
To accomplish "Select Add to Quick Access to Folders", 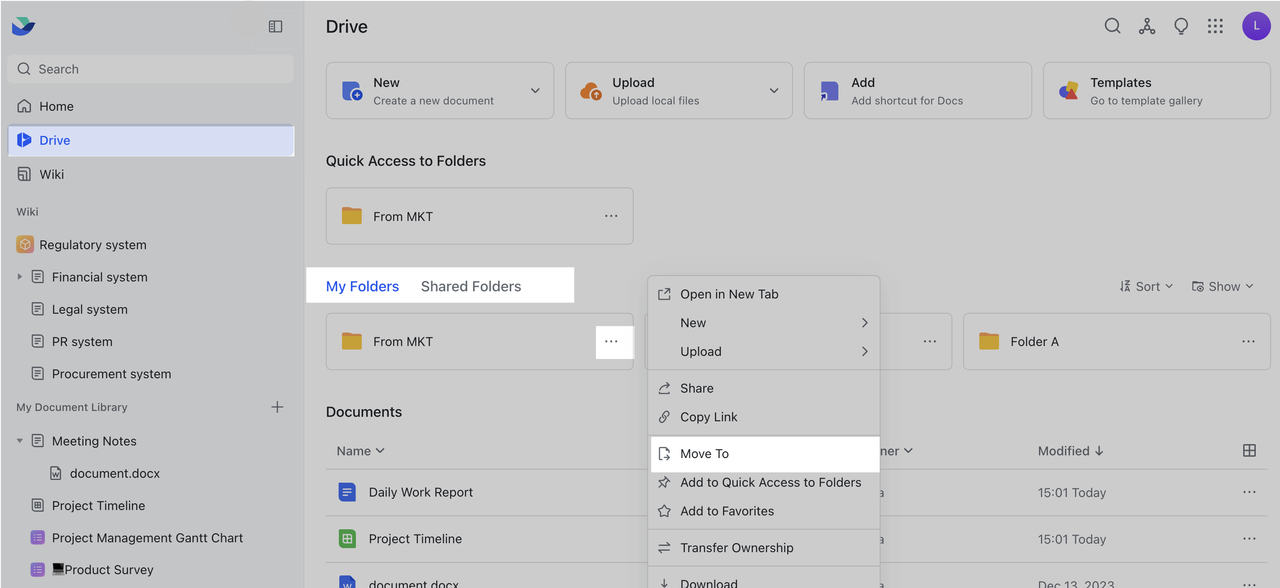I will pyautogui.click(x=764, y=482).
